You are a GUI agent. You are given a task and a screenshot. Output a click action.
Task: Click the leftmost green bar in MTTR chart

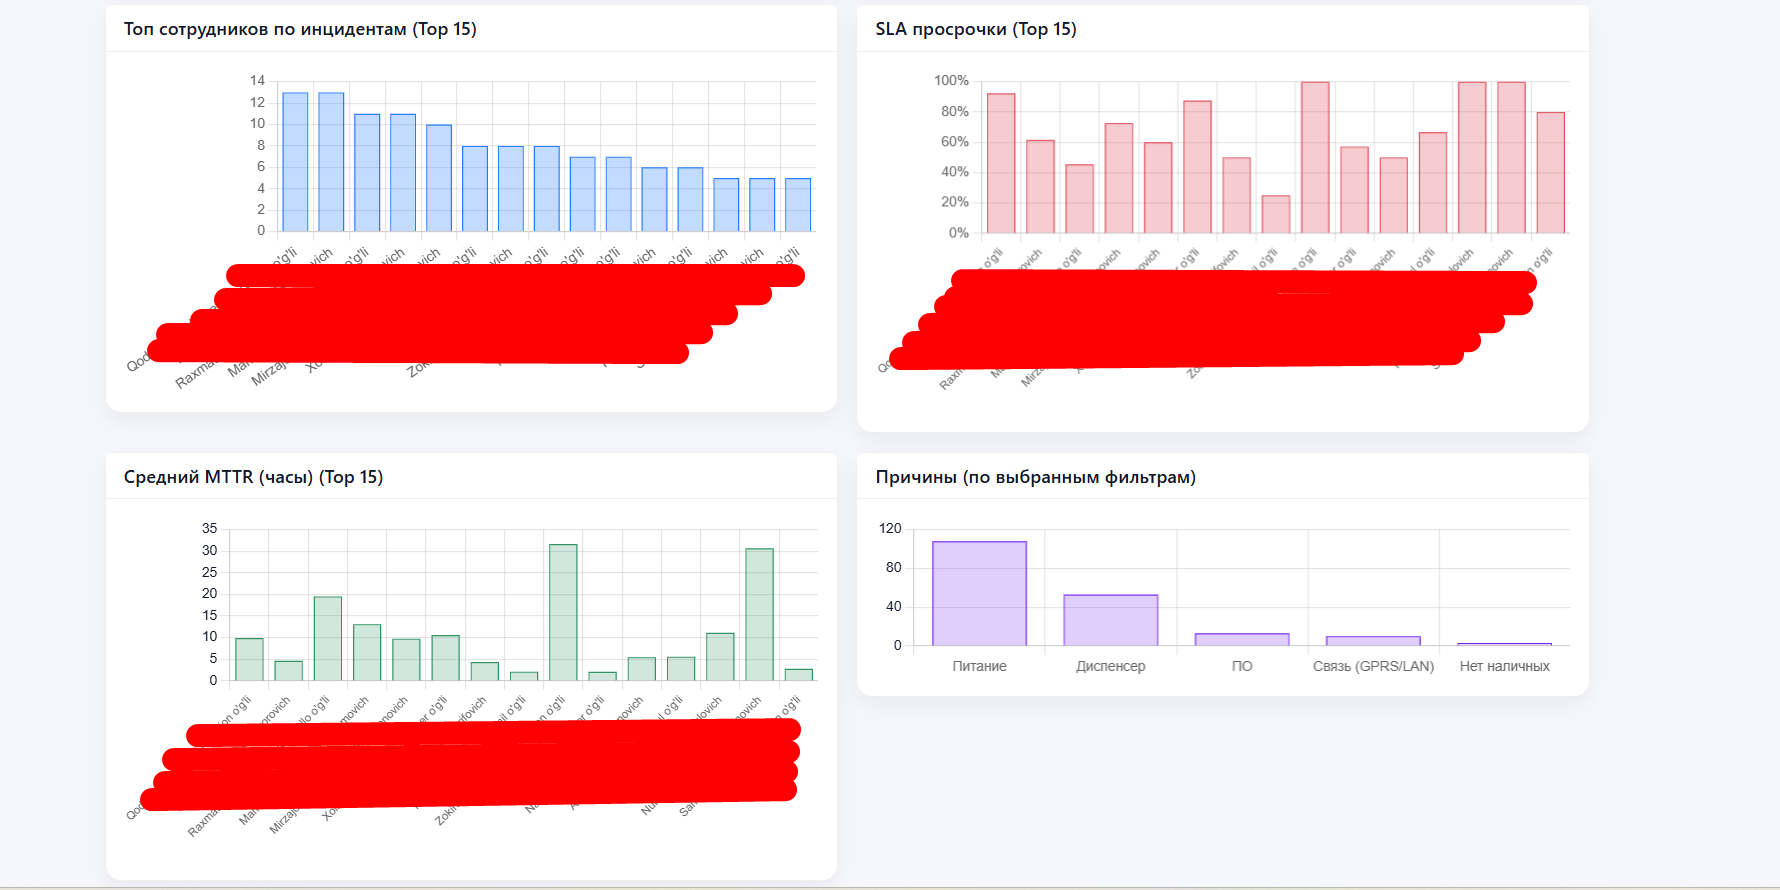click(249, 659)
